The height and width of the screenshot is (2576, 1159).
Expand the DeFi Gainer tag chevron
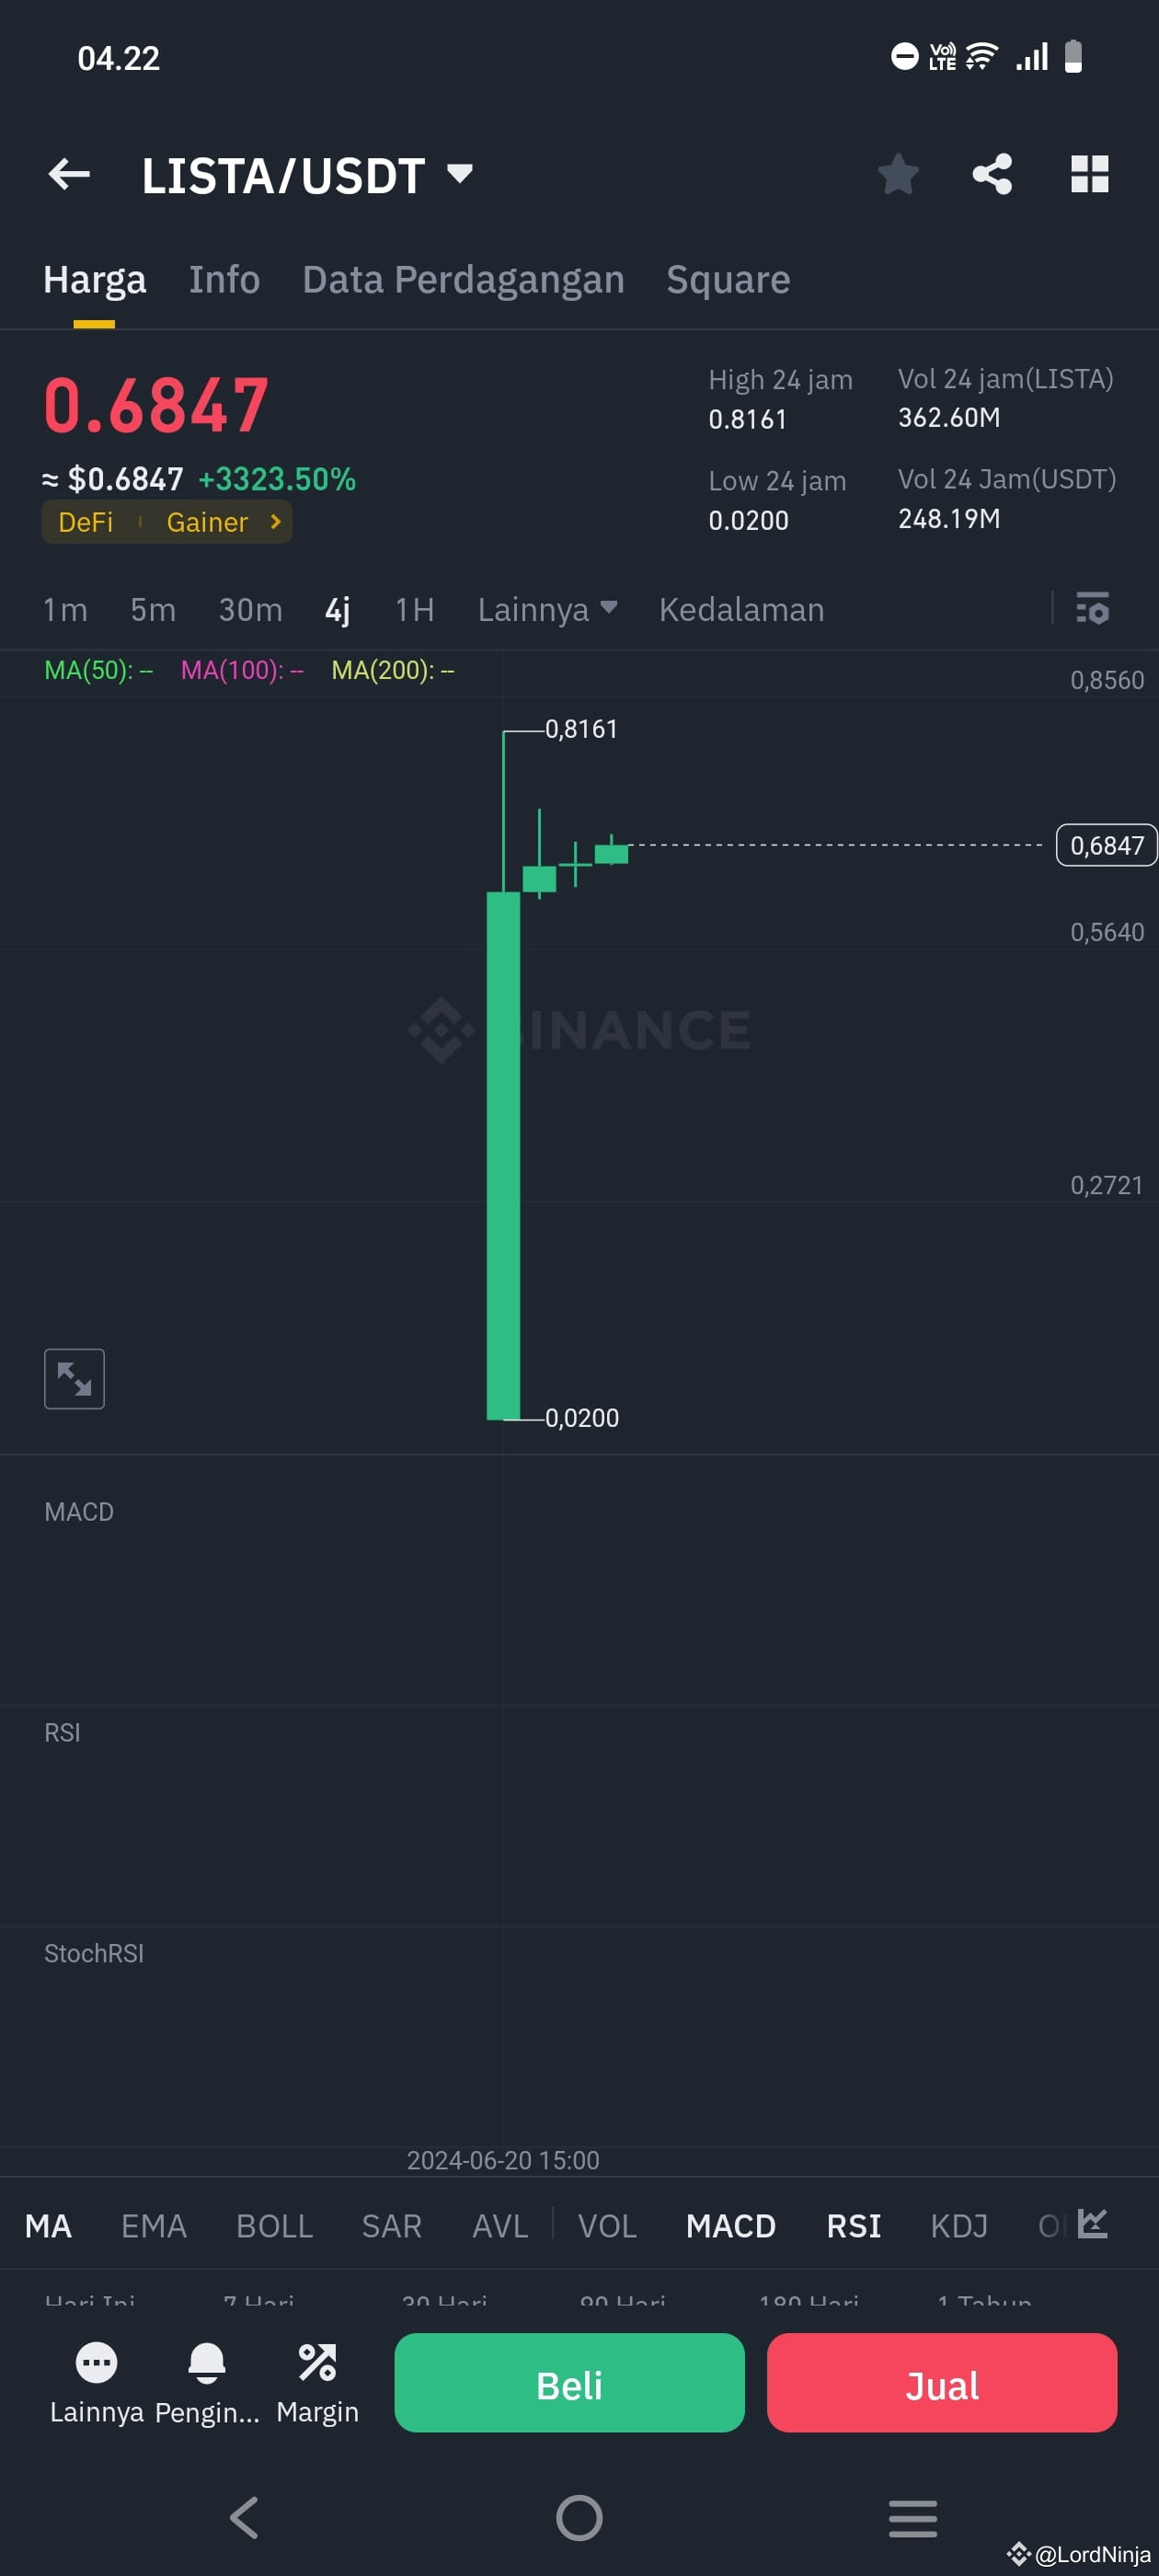coord(273,521)
